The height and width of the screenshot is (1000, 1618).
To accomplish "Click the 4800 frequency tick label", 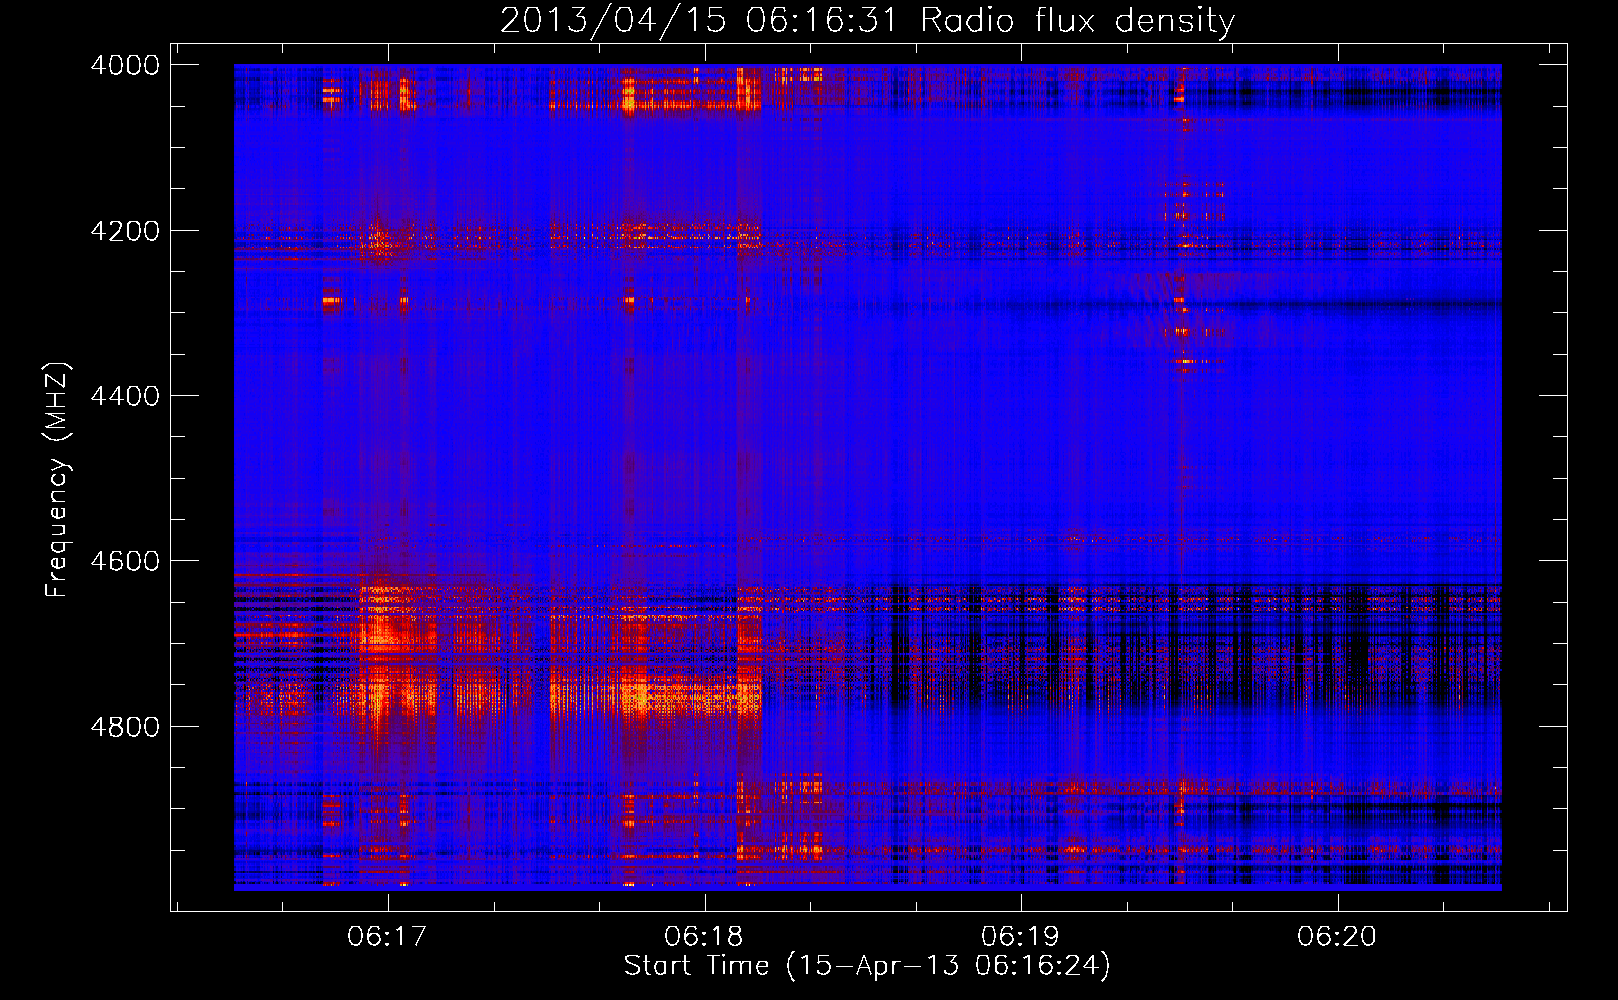I will tap(125, 727).
